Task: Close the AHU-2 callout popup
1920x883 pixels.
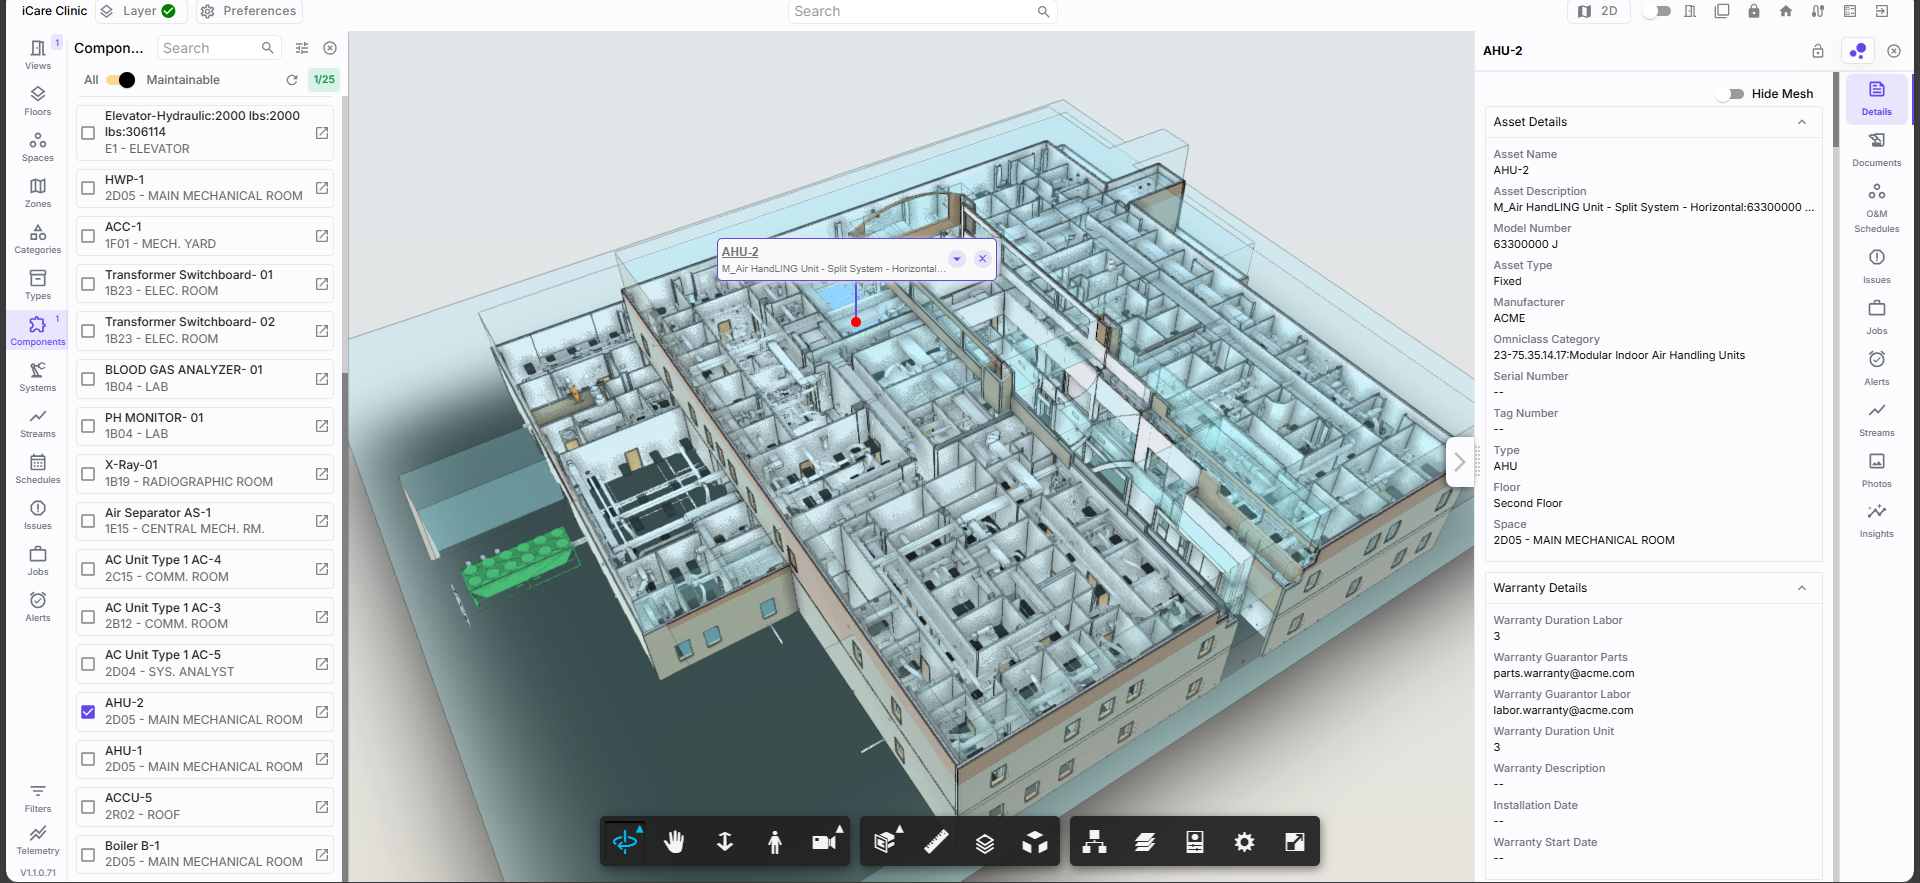Action: 983,259
